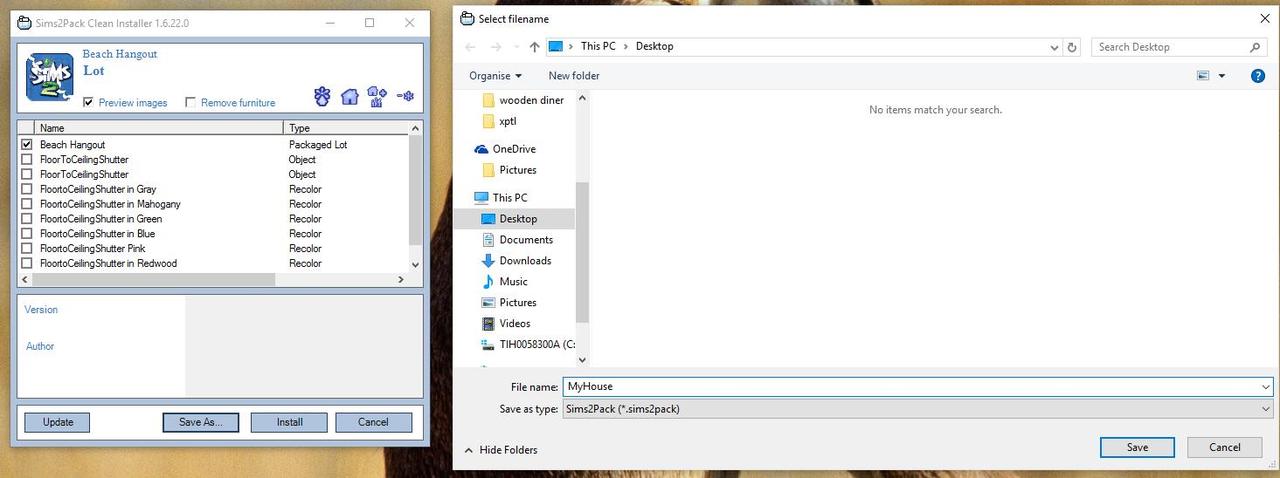
Task: Click the Save As... button
Action: [x=201, y=422]
